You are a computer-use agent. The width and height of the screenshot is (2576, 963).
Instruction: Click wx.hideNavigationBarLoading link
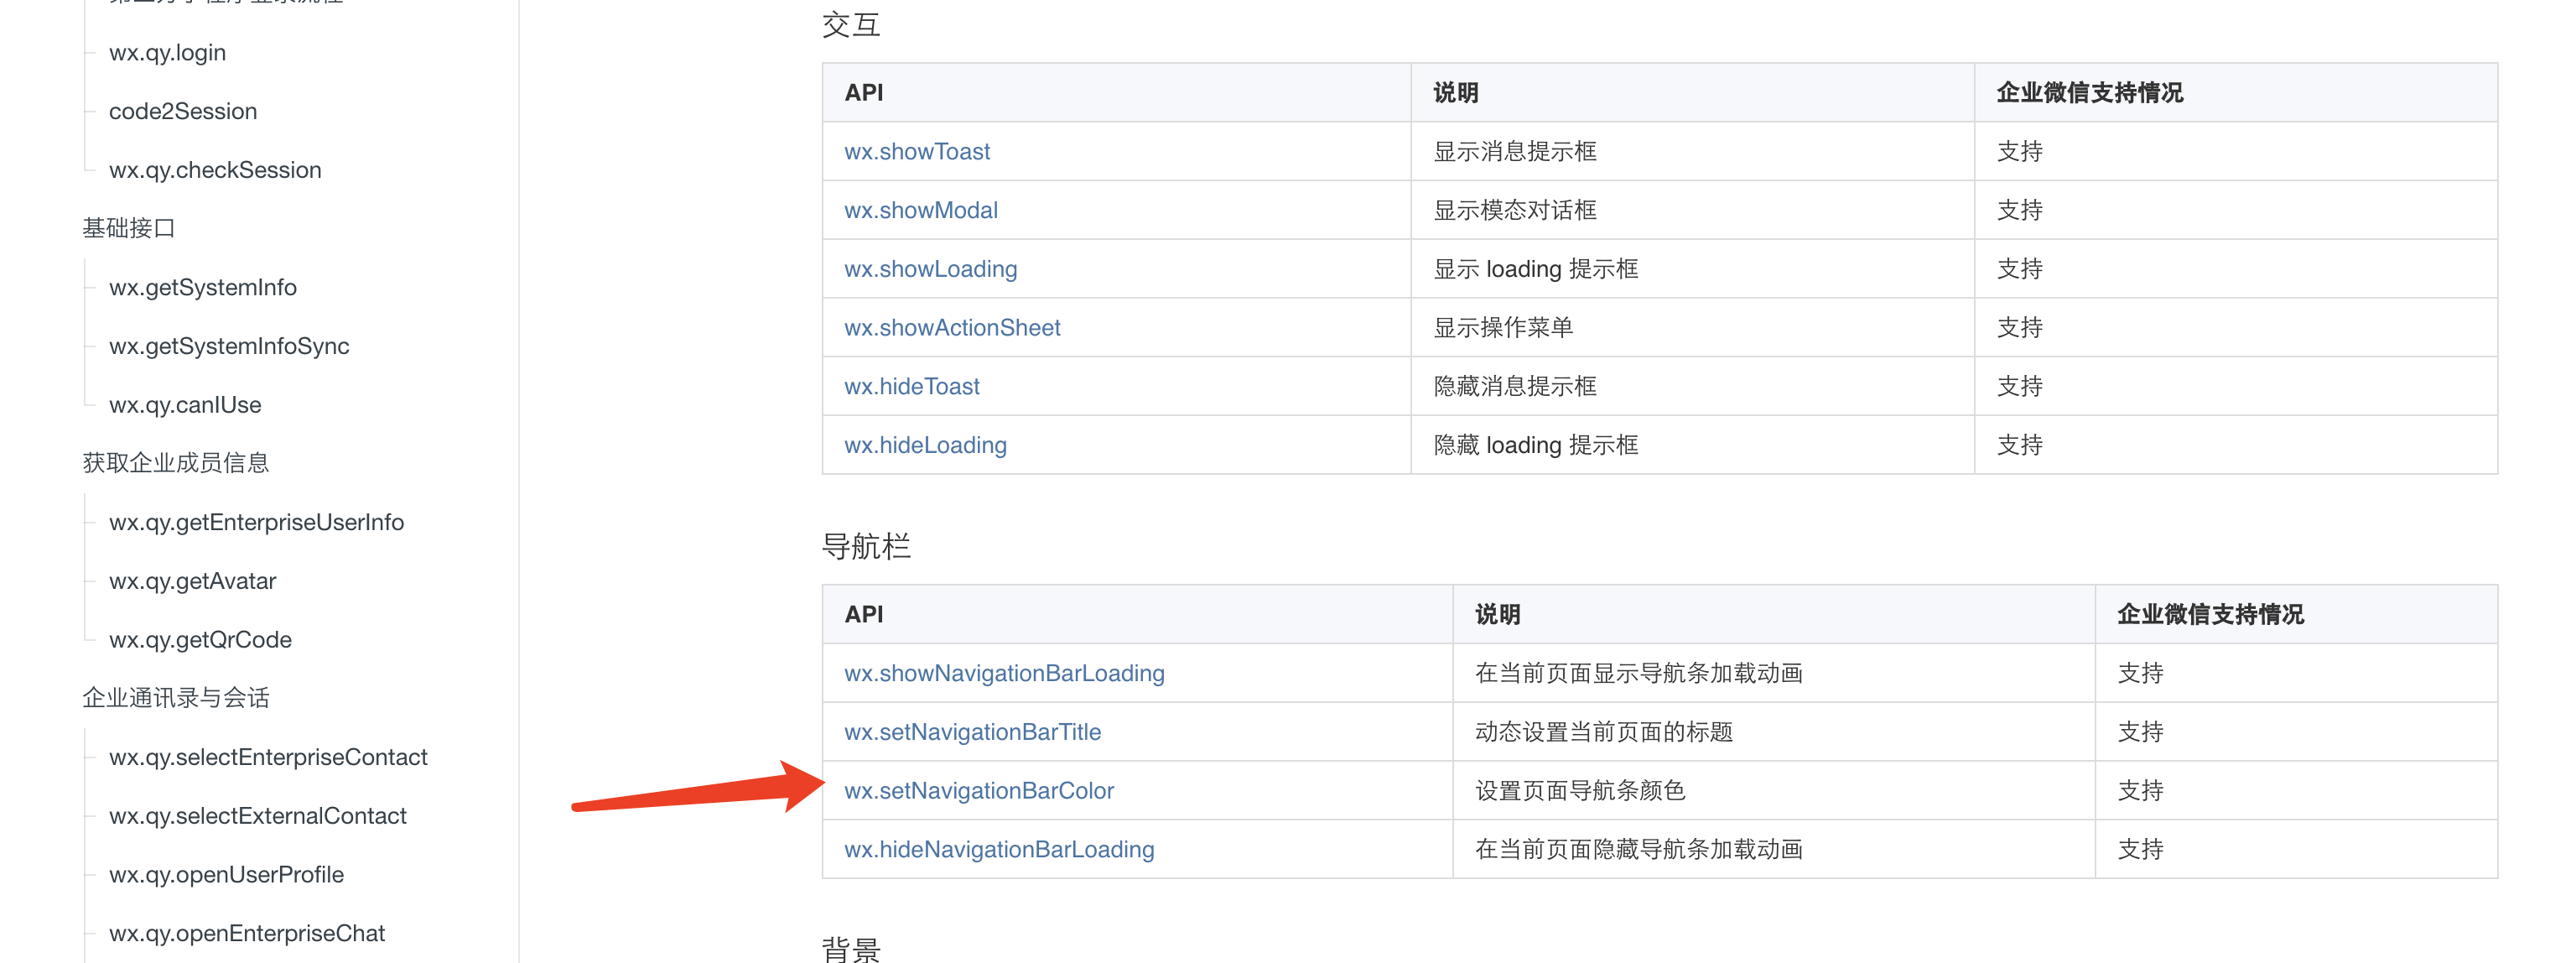[x=998, y=849]
